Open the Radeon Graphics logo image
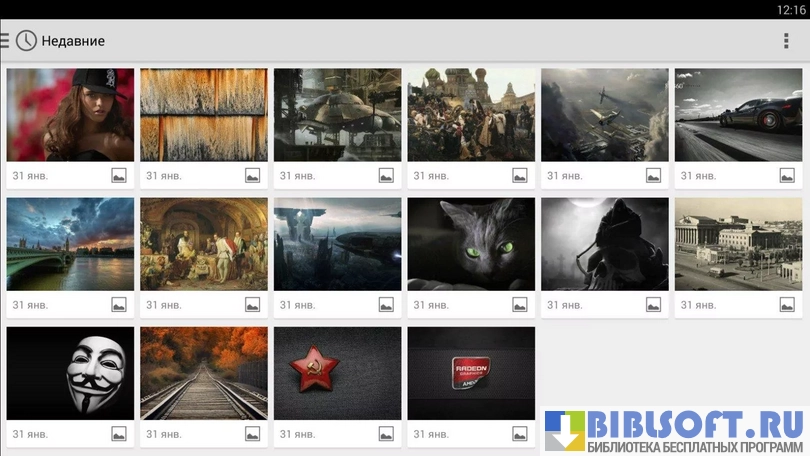810x456 pixels. pyautogui.click(x=471, y=373)
